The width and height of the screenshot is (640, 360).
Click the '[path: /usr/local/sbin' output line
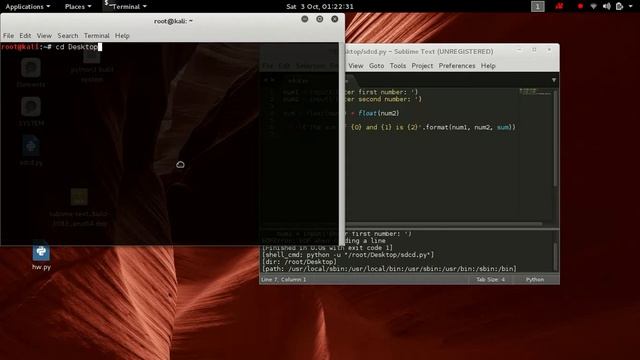[389, 269]
